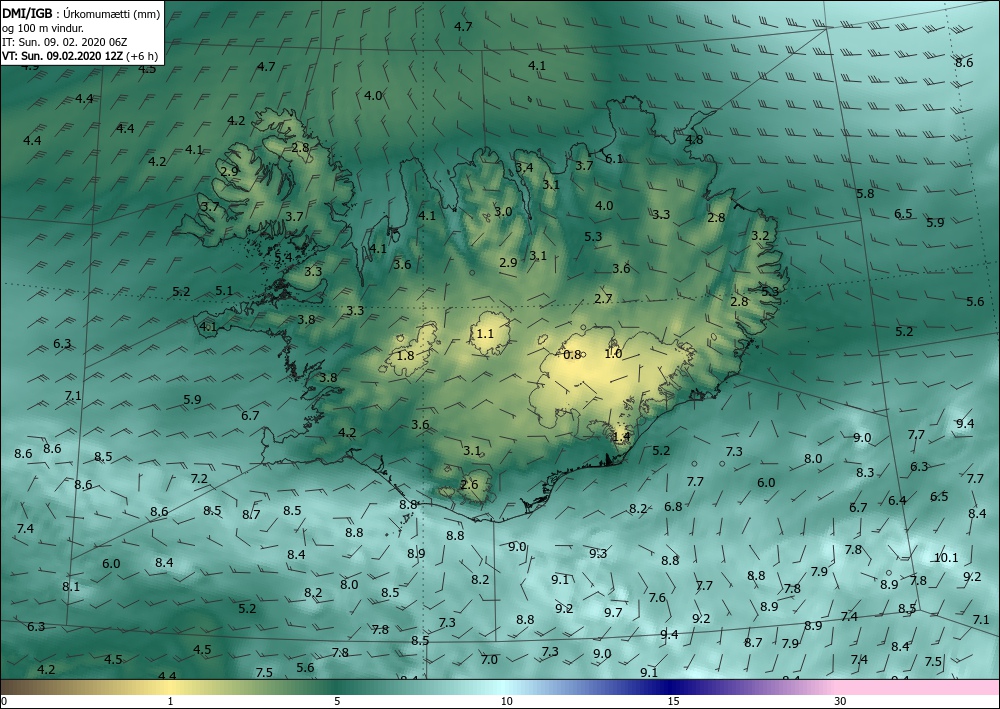Click the color scale label '30'
The width and height of the screenshot is (1000, 709).
coord(841,701)
